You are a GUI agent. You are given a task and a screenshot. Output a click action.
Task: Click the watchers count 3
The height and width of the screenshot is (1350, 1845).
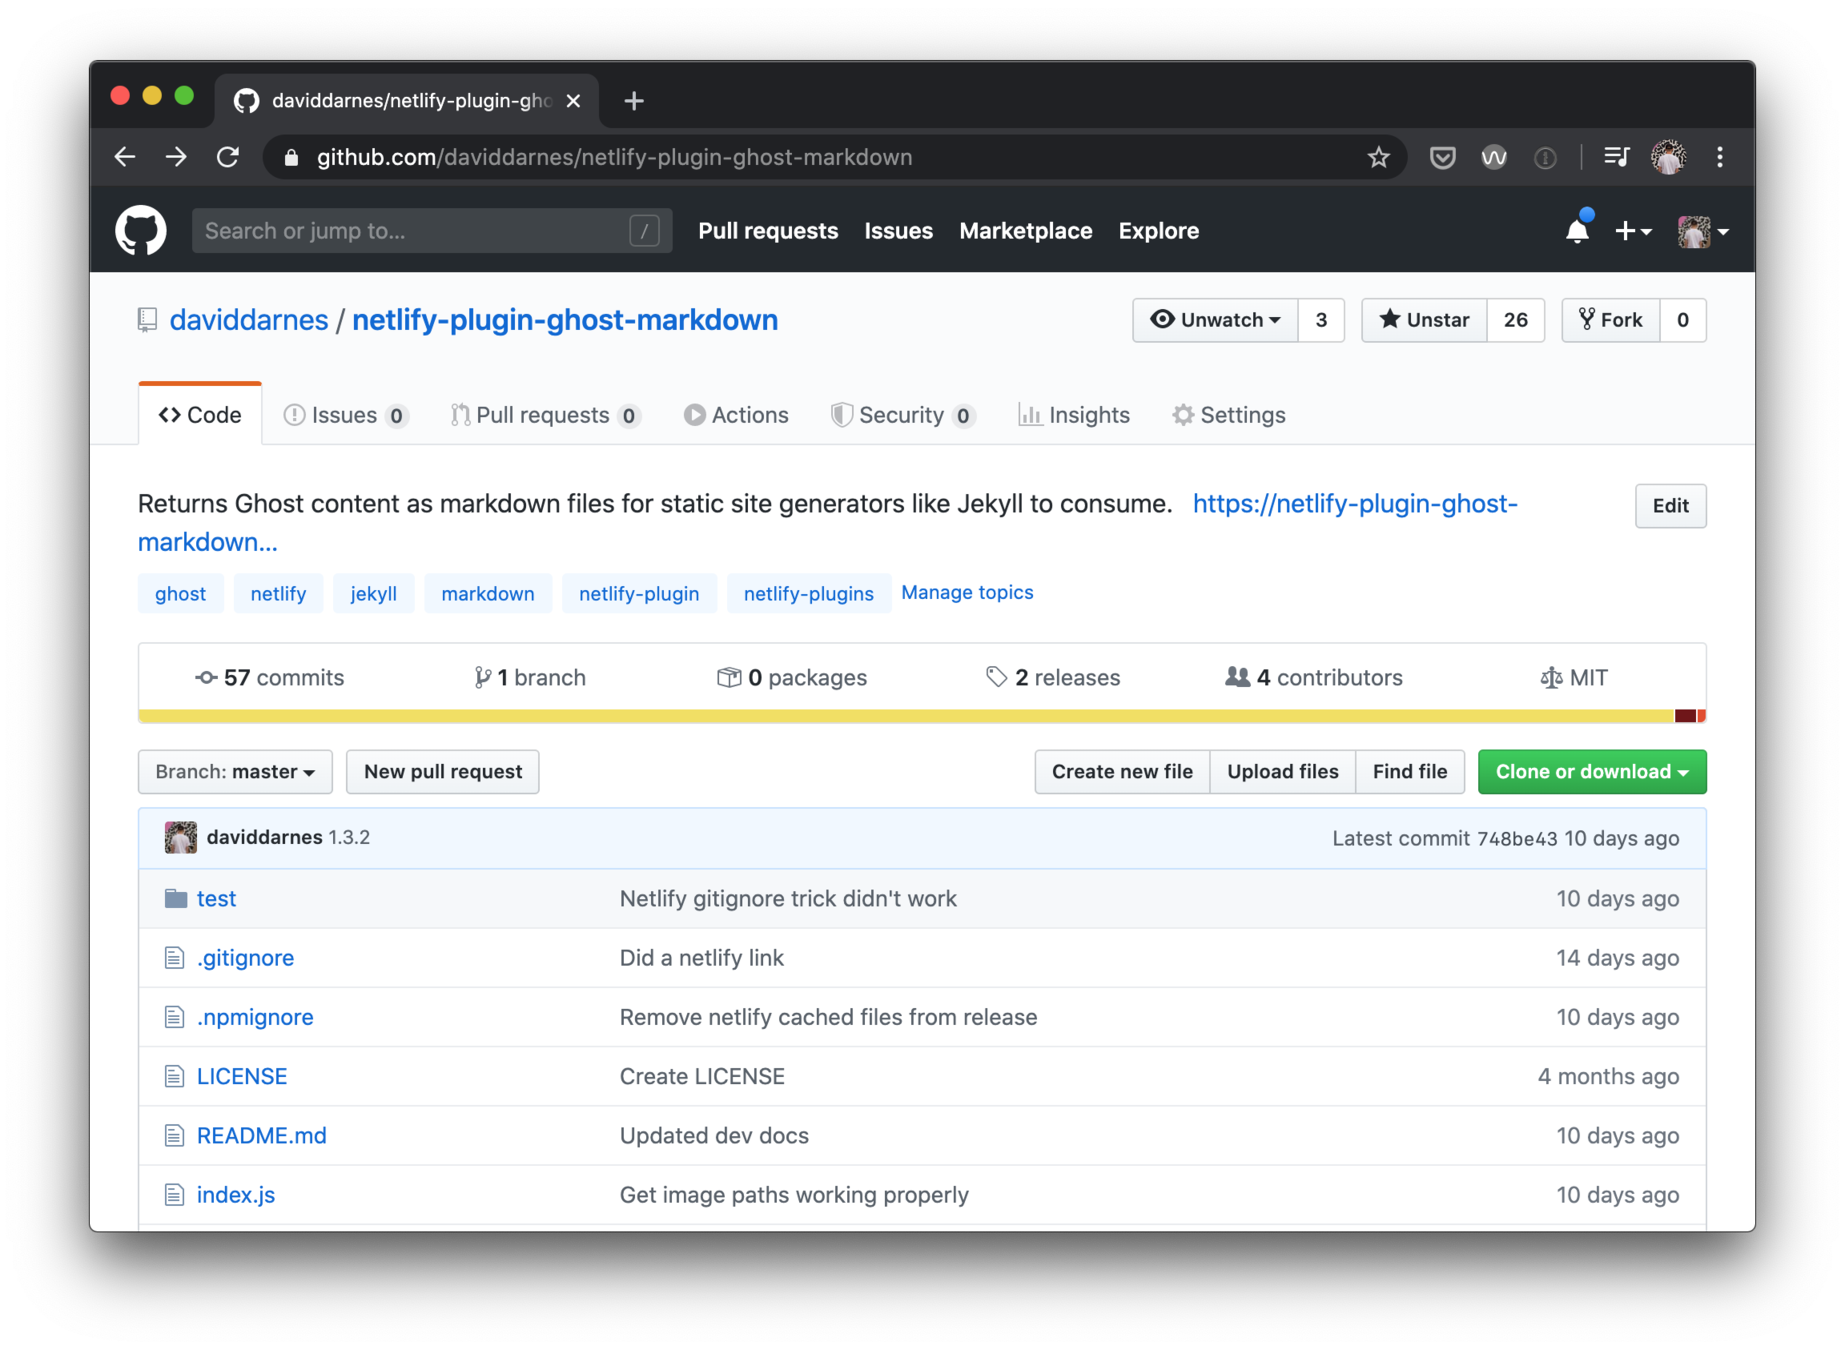(x=1321, y=320)
